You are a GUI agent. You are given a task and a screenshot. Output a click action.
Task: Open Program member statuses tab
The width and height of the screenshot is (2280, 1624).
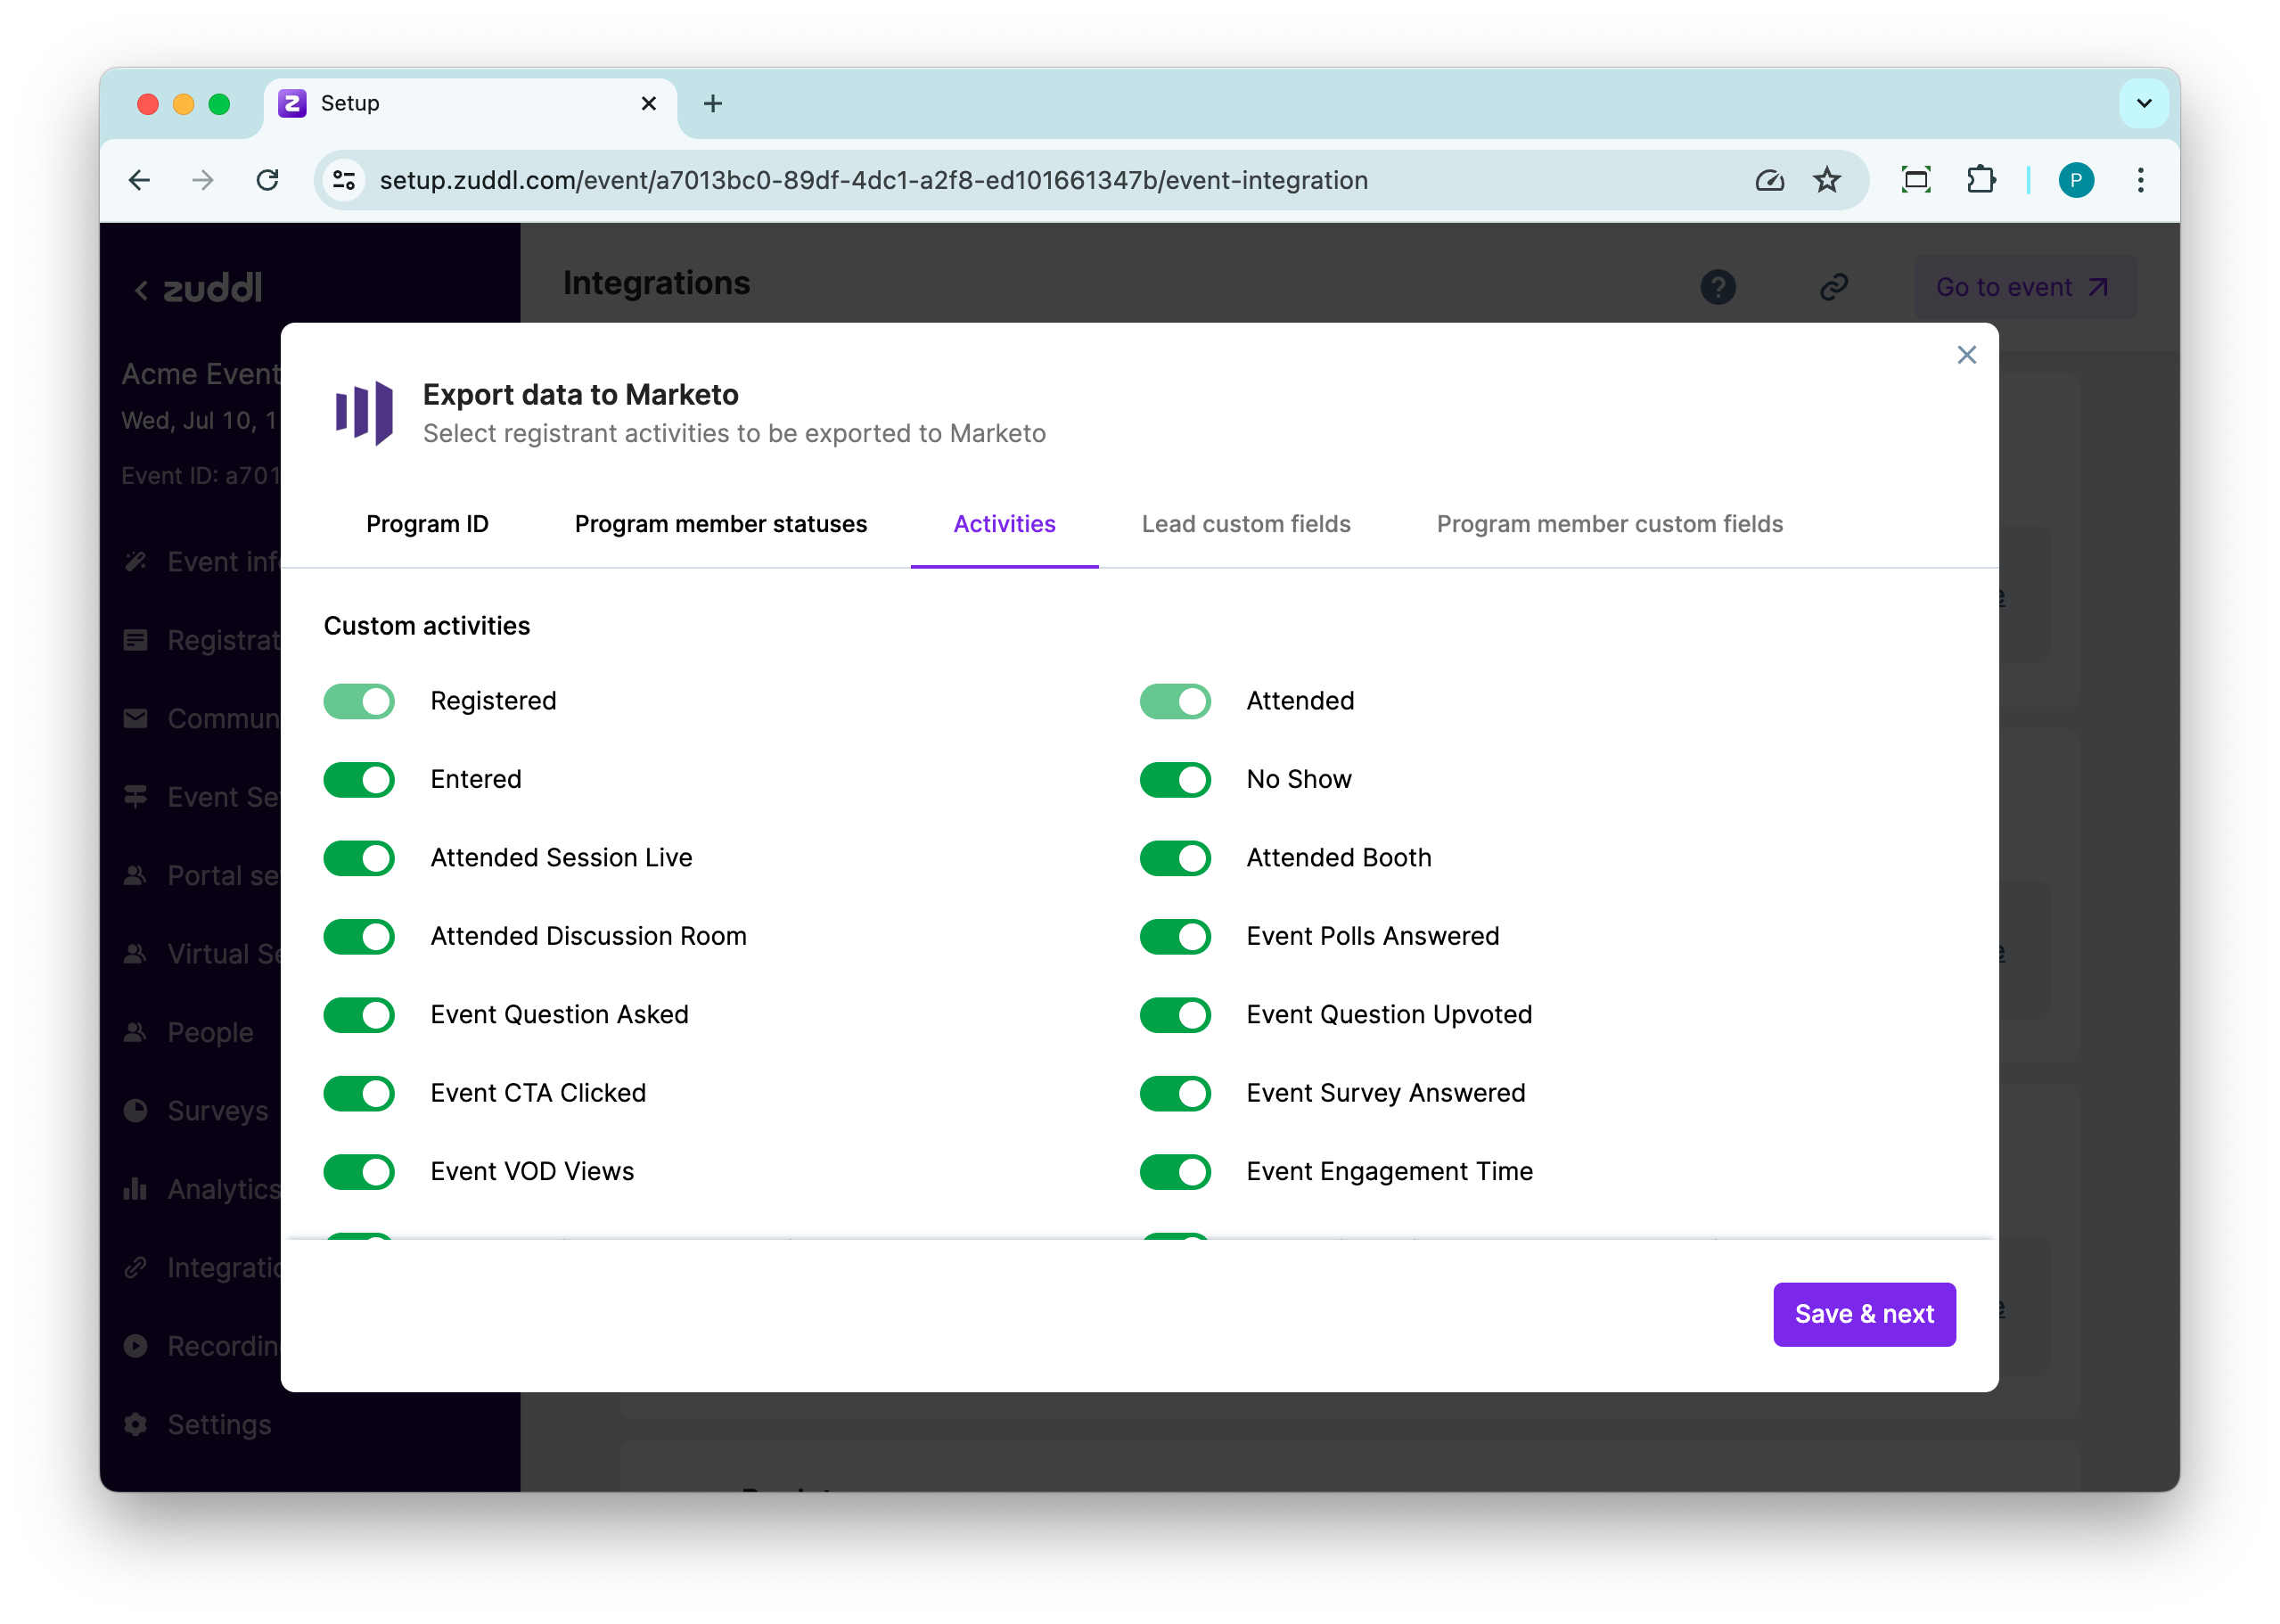point(720,524)
